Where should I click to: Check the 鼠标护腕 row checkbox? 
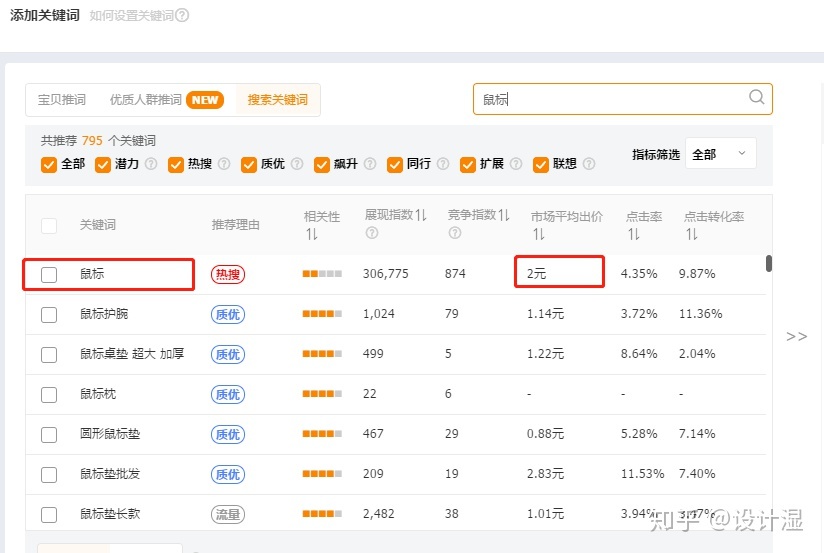49,314
